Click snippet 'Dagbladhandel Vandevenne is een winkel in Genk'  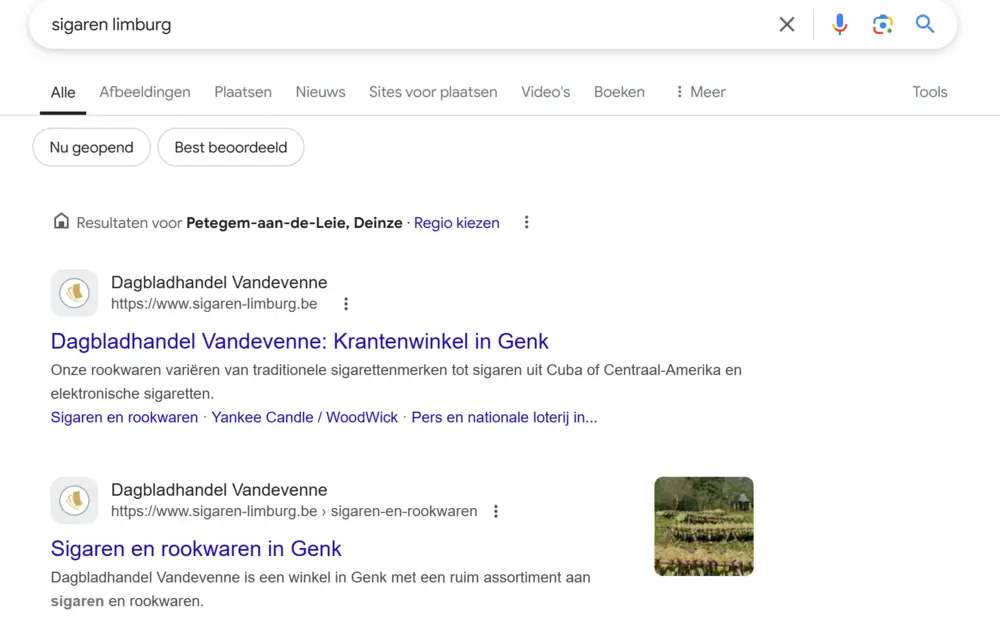pos(219,577)
